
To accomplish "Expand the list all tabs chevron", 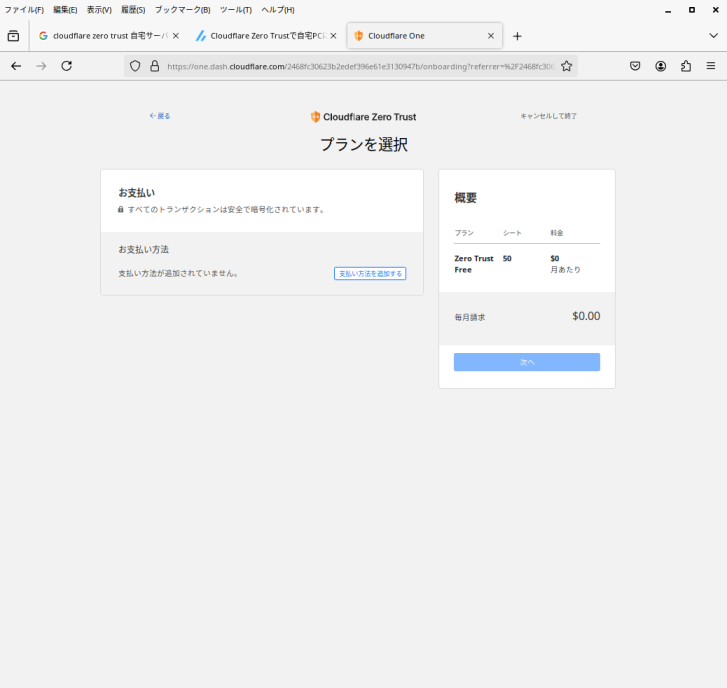I will pyautogui.click(x=714, y=36).
